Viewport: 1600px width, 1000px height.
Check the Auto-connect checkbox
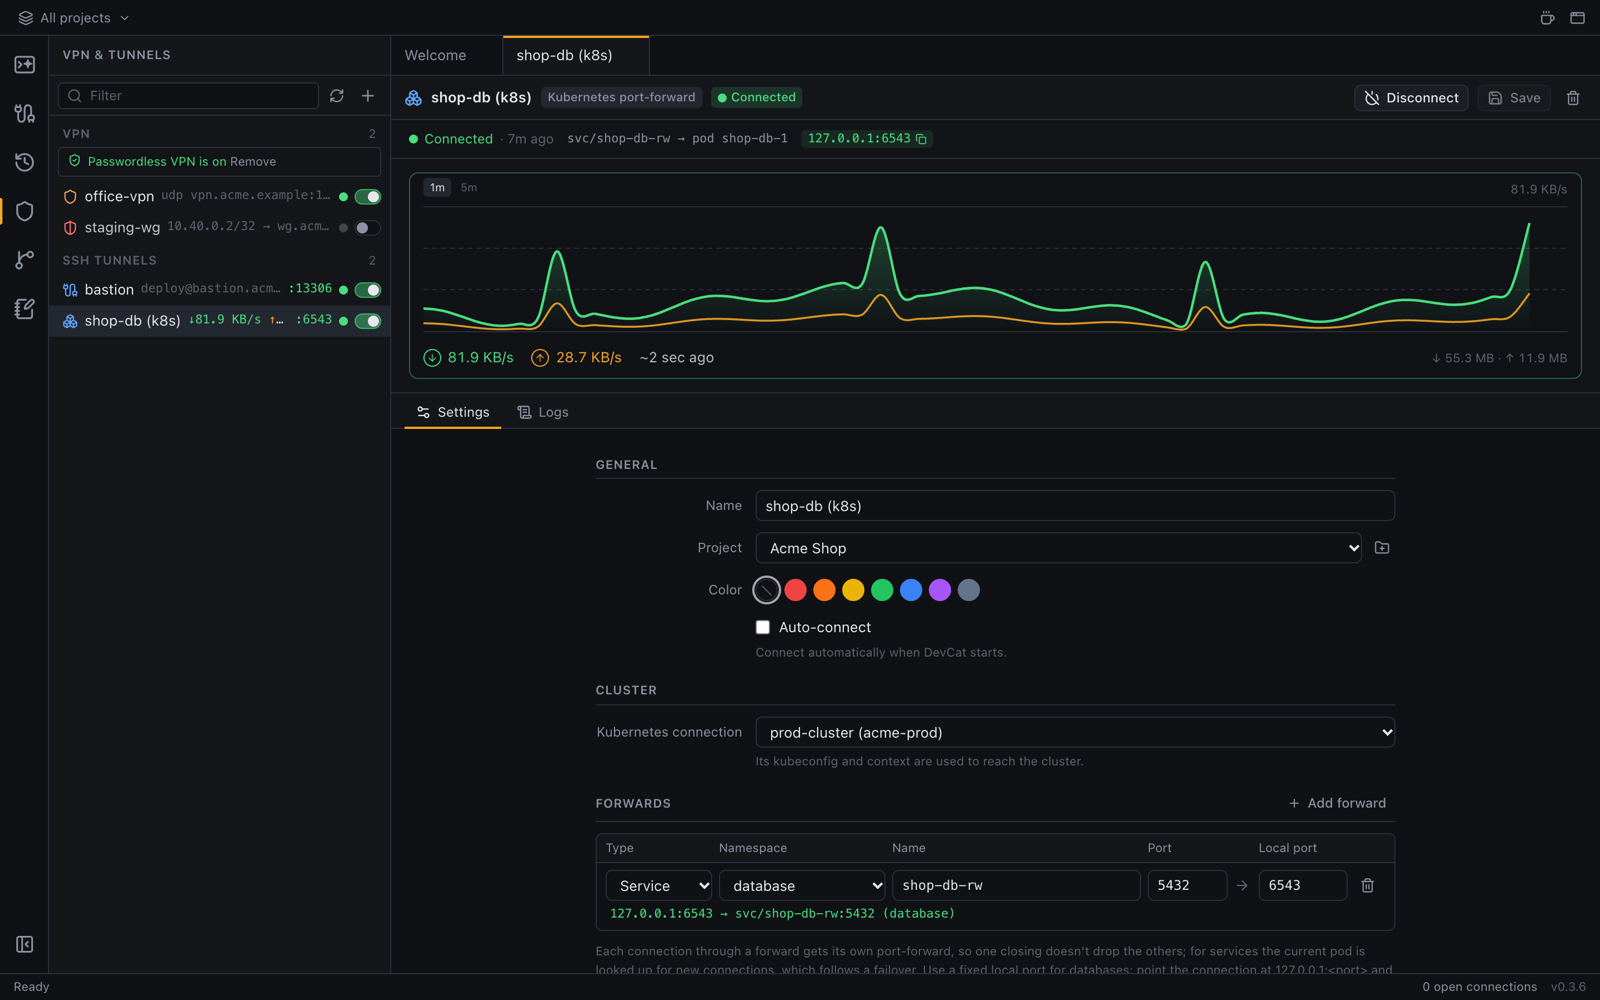tap(763, 627)
